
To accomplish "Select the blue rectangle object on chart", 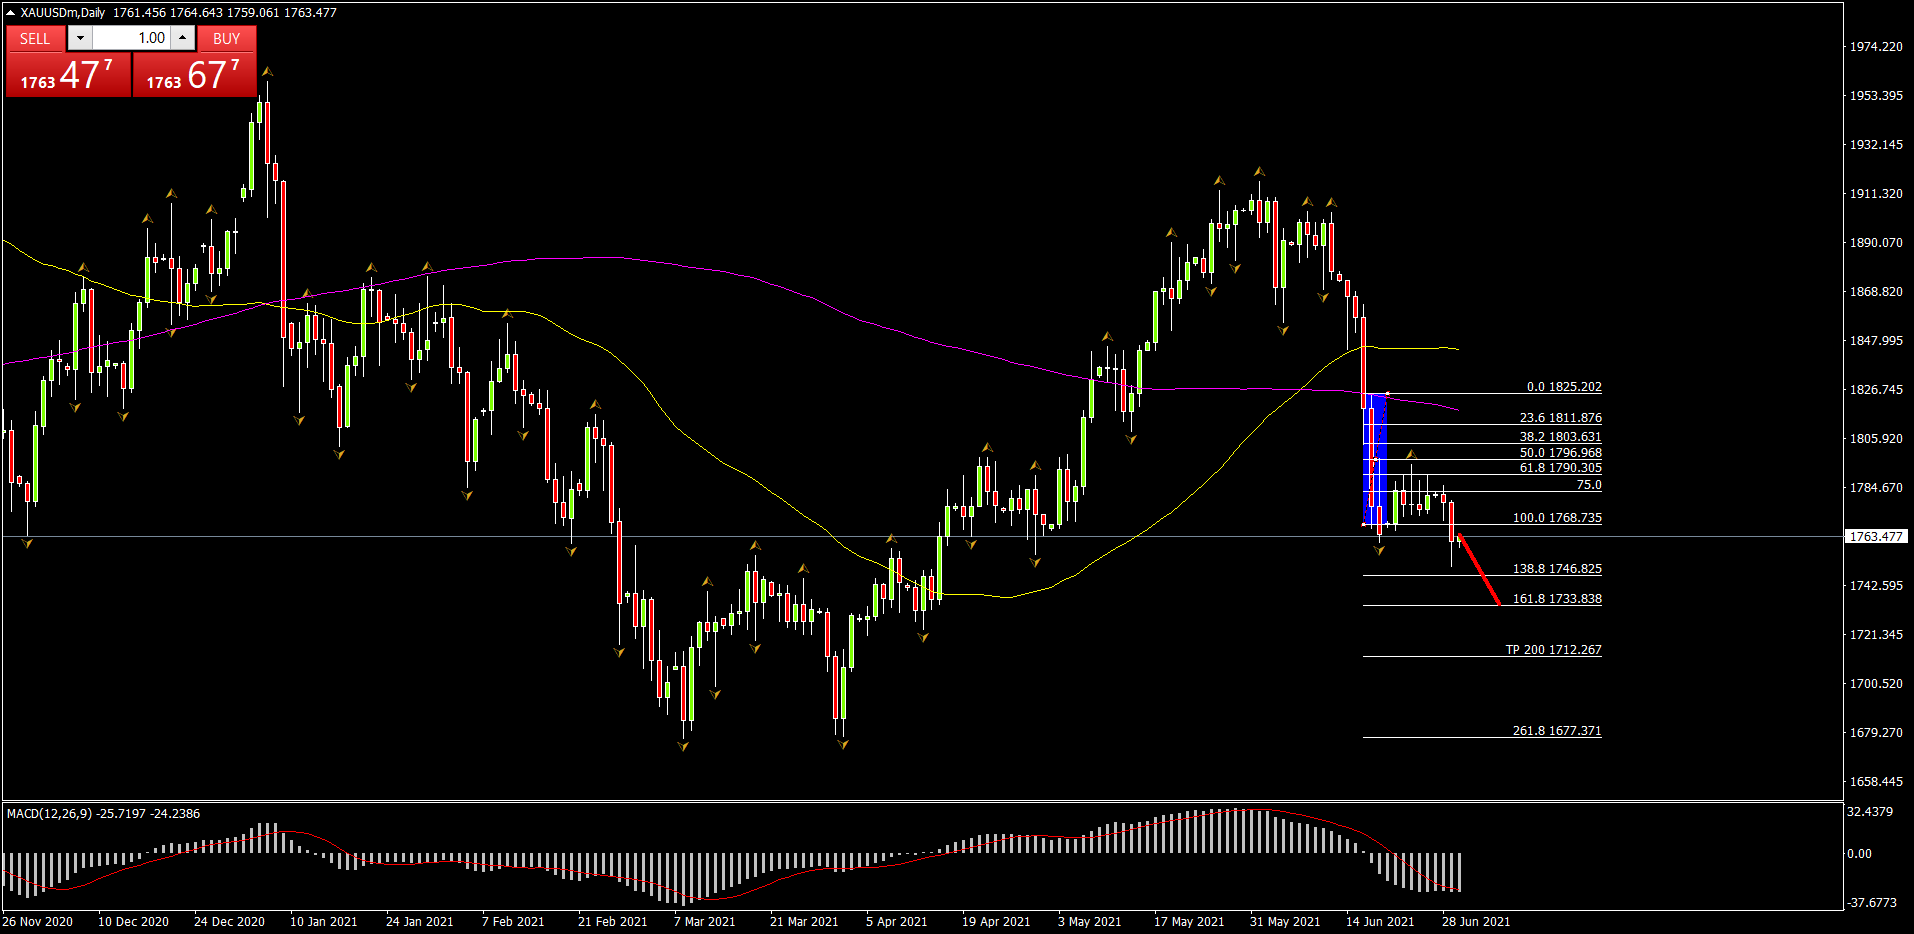I will [1375, 459].
